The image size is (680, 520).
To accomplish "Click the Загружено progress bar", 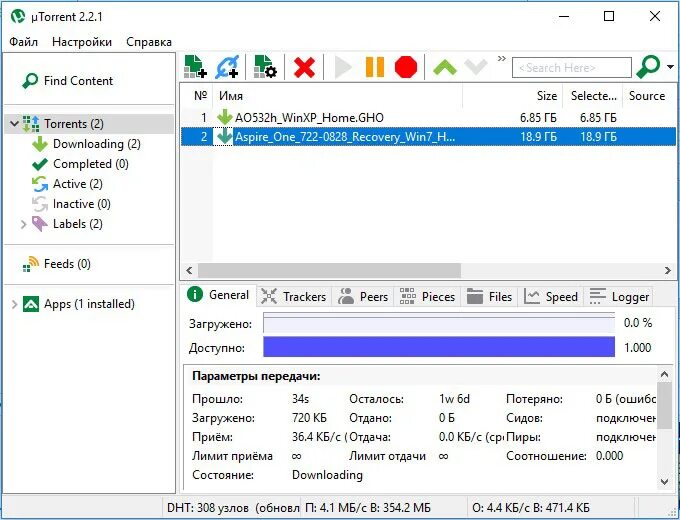I will click(x=439, y=324).
